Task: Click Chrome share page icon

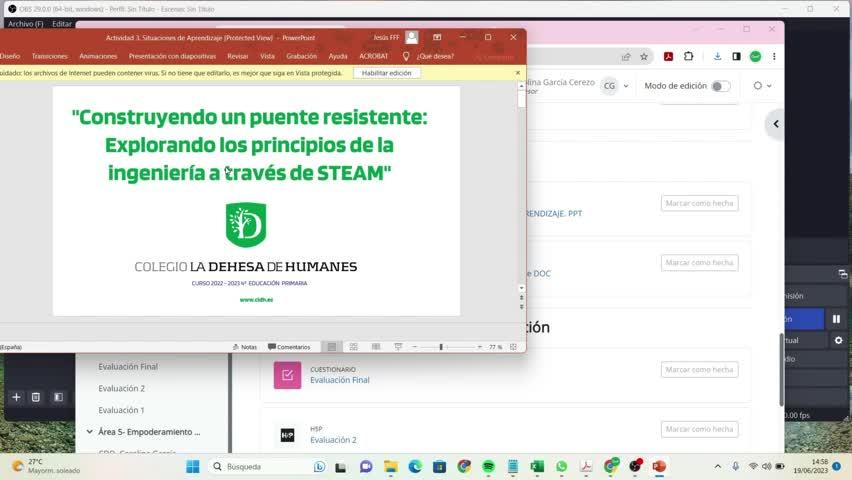Action: click(x=626, y=57)
